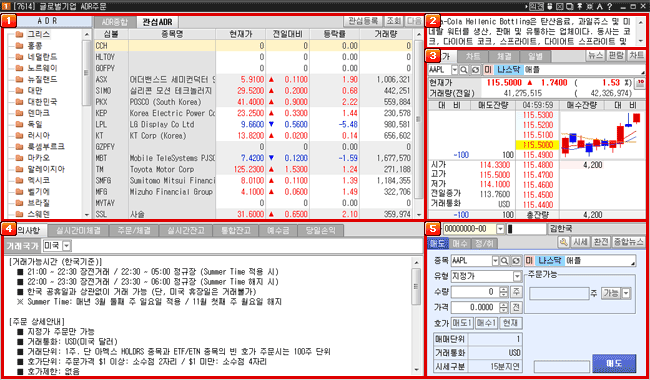This screenshot has width=650, height=380.
Task: Click the 시세 button in order panel
Action: pyautogui.click(x=580, y=242)
